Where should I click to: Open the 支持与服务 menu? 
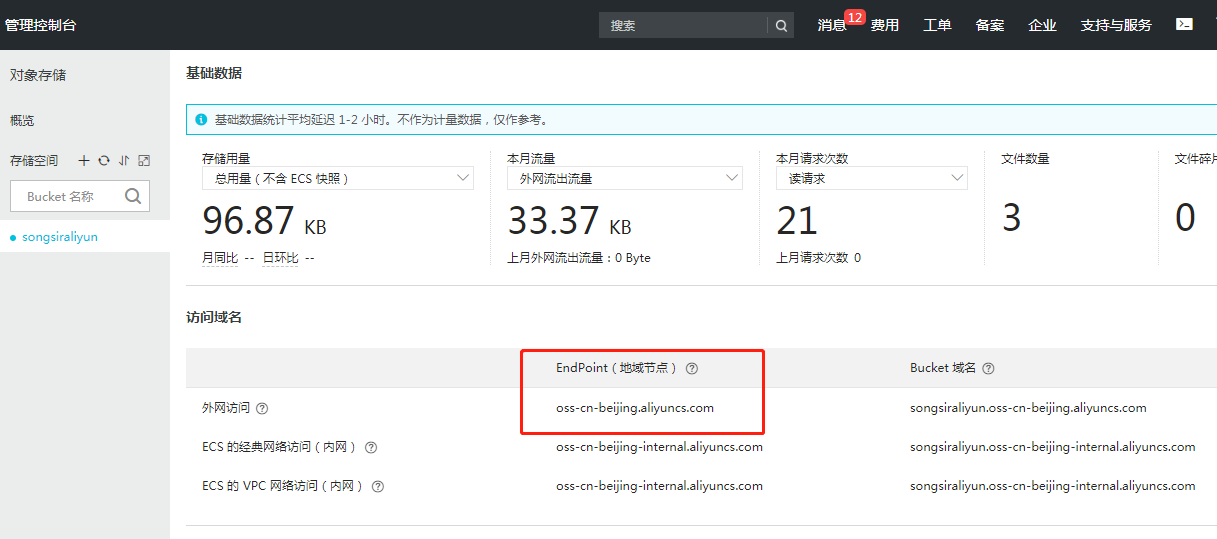(1116, 25)
